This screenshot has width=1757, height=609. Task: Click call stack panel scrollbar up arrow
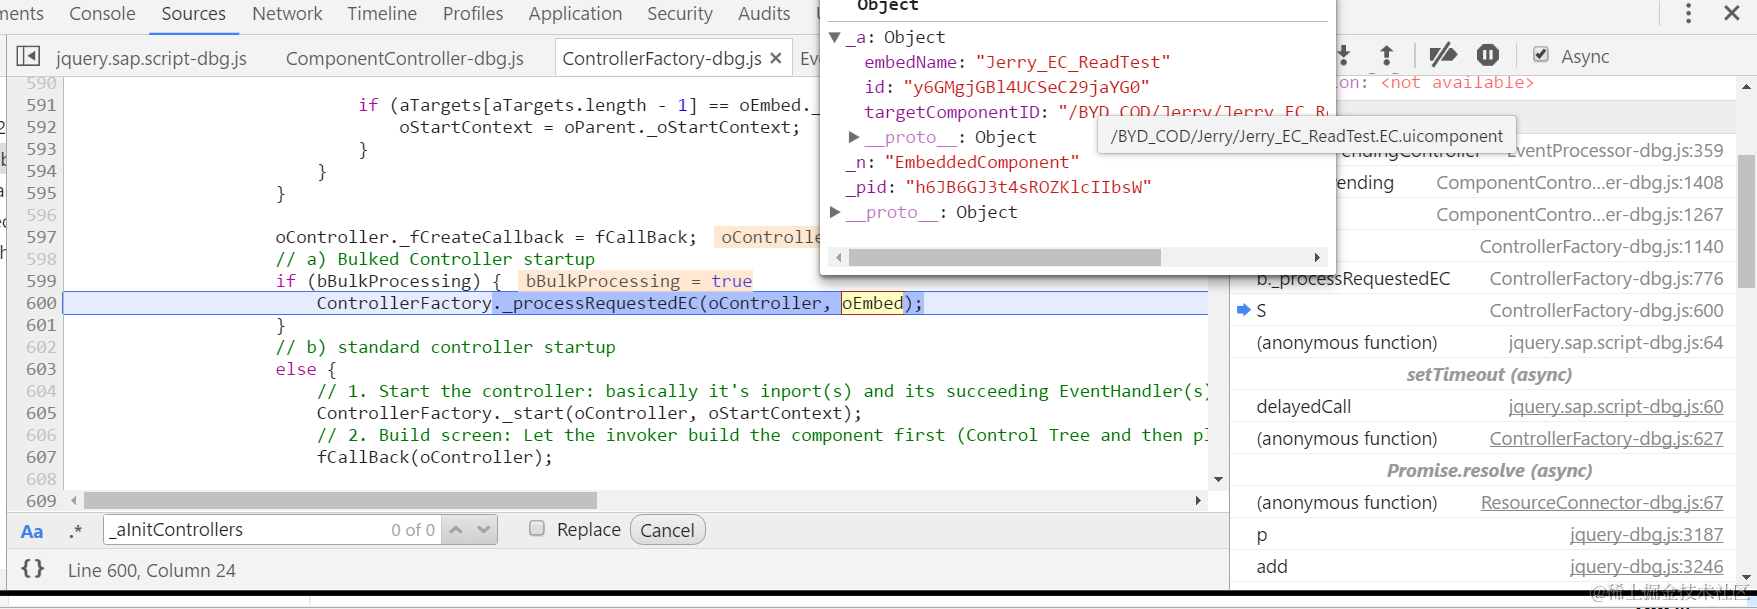point(1747,88)
